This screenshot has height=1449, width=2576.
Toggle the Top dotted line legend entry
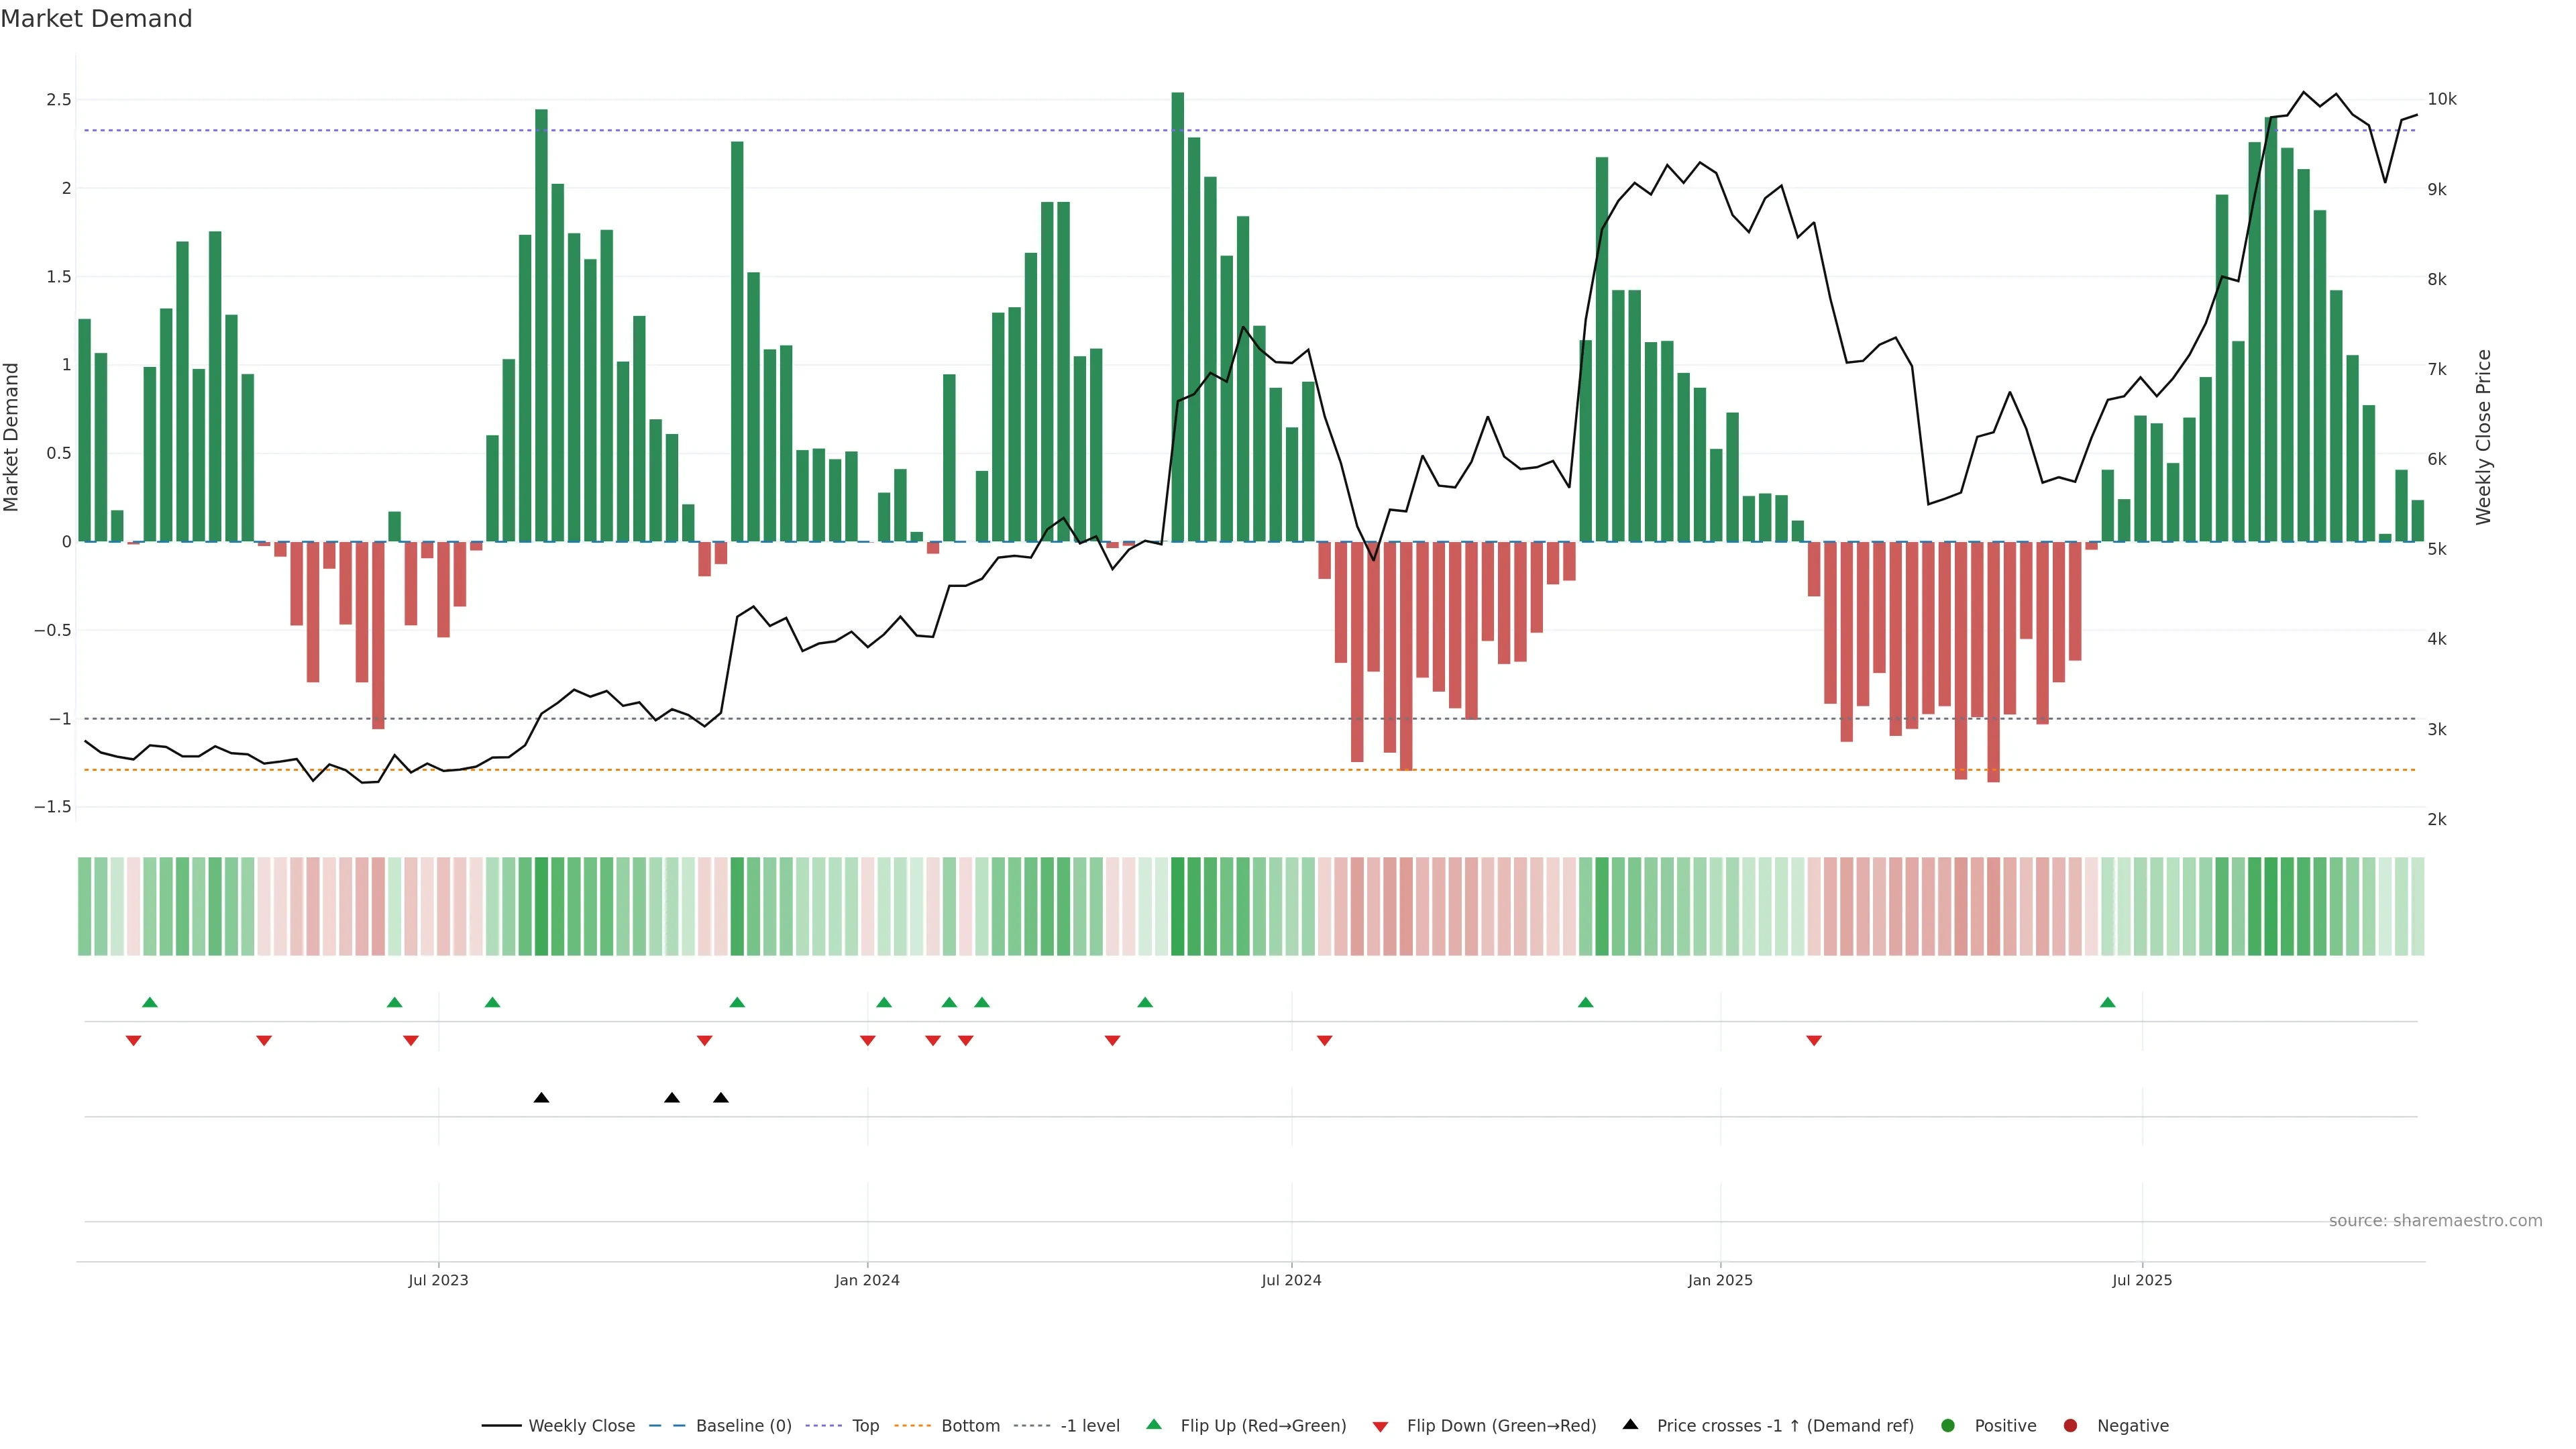tap(864, 1426)
